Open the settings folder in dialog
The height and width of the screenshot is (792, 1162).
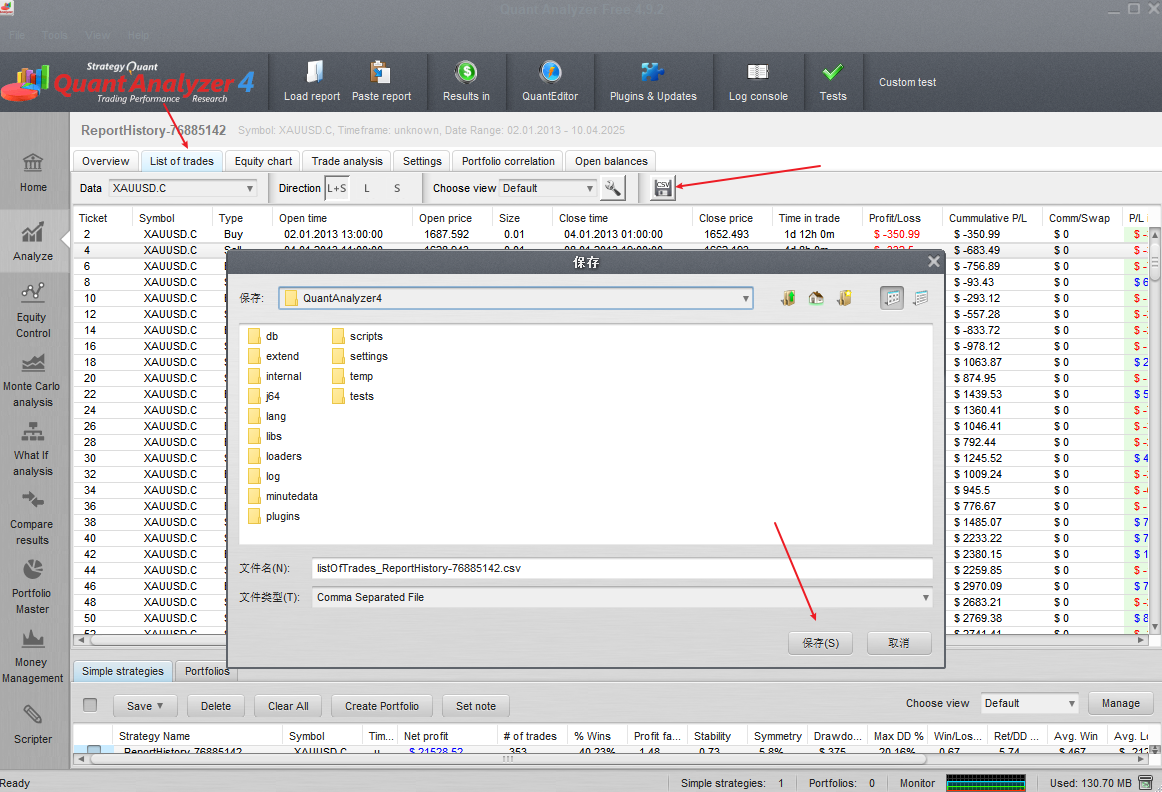coord(359,356)
